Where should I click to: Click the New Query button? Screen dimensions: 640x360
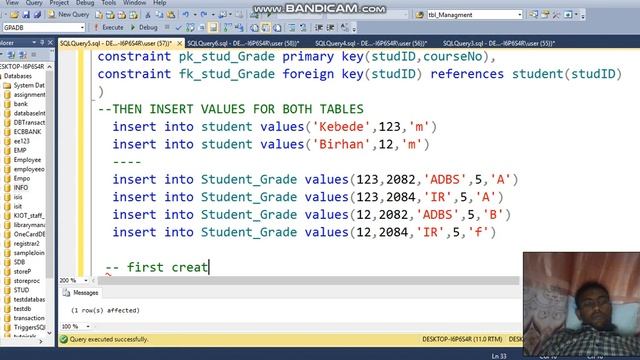point(68,15)
